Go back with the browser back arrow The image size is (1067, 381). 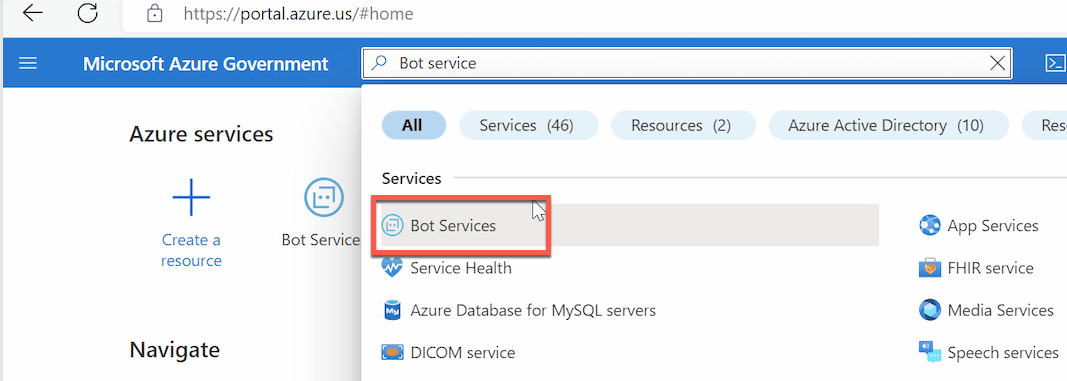(33, 13)
